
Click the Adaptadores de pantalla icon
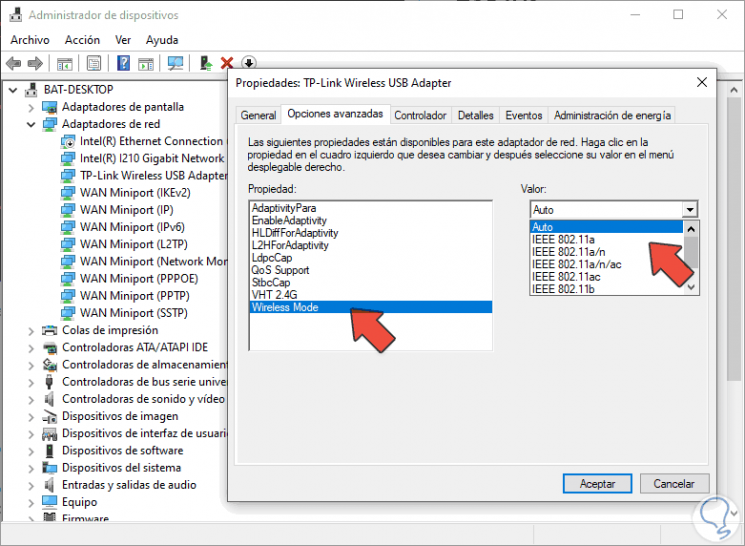point(49,107)
